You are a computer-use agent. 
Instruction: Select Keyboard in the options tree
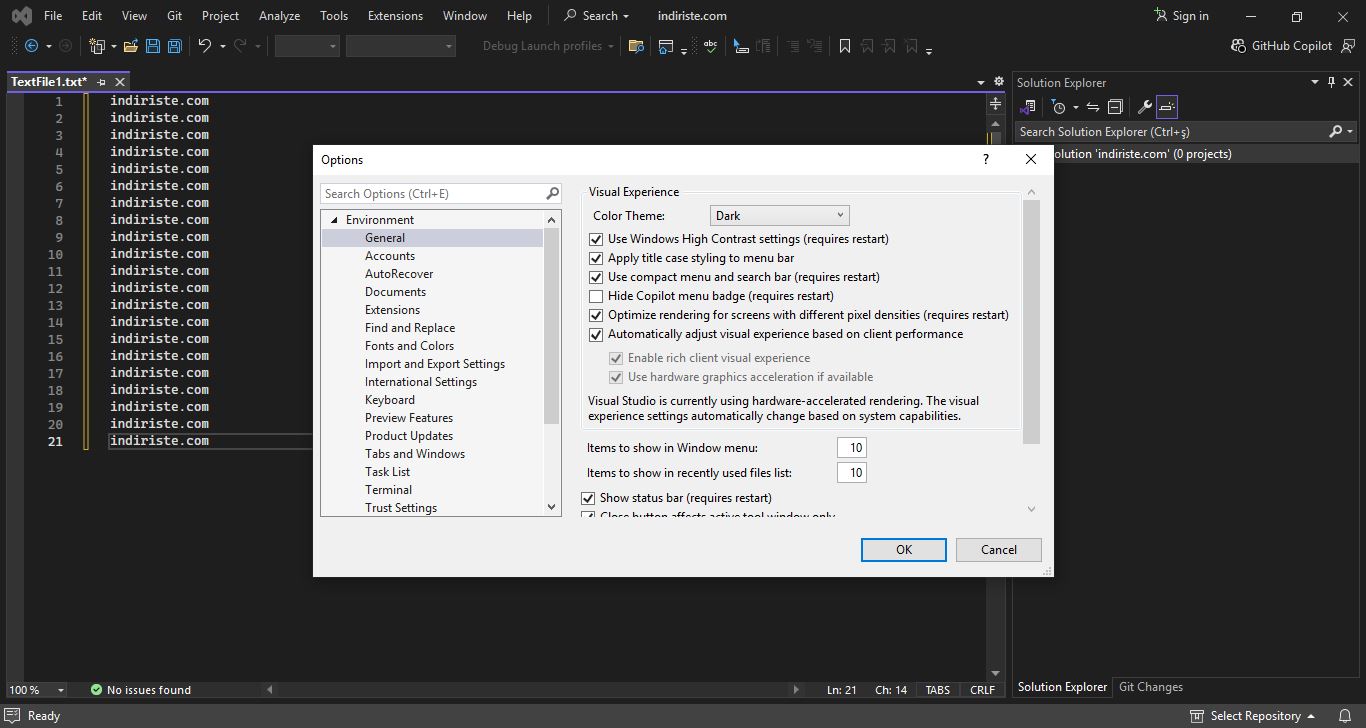click(x=390, y=400)
